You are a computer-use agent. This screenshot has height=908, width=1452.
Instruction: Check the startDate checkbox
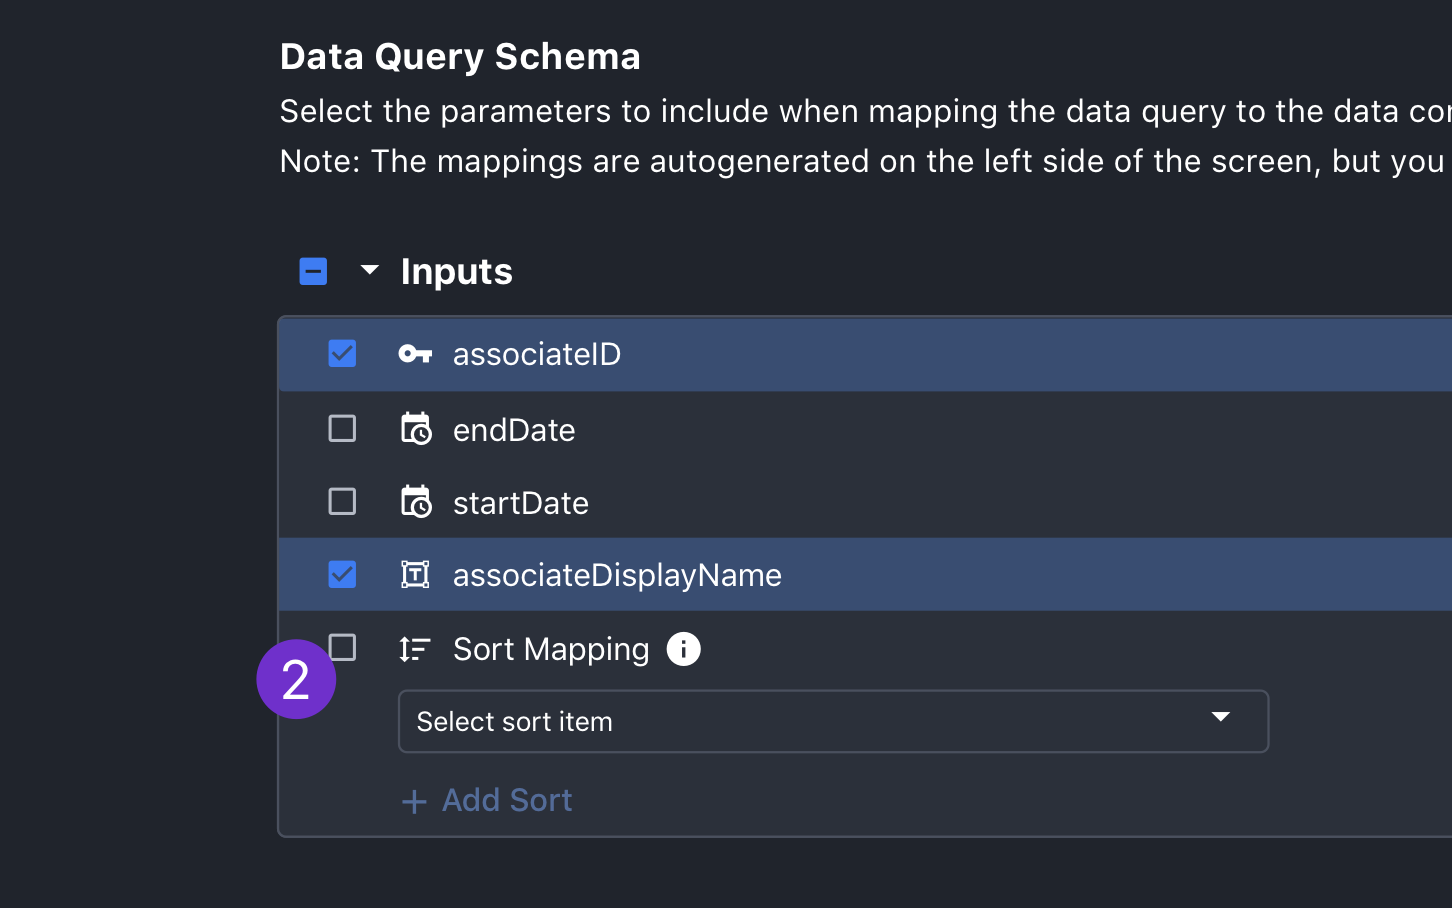342,501
